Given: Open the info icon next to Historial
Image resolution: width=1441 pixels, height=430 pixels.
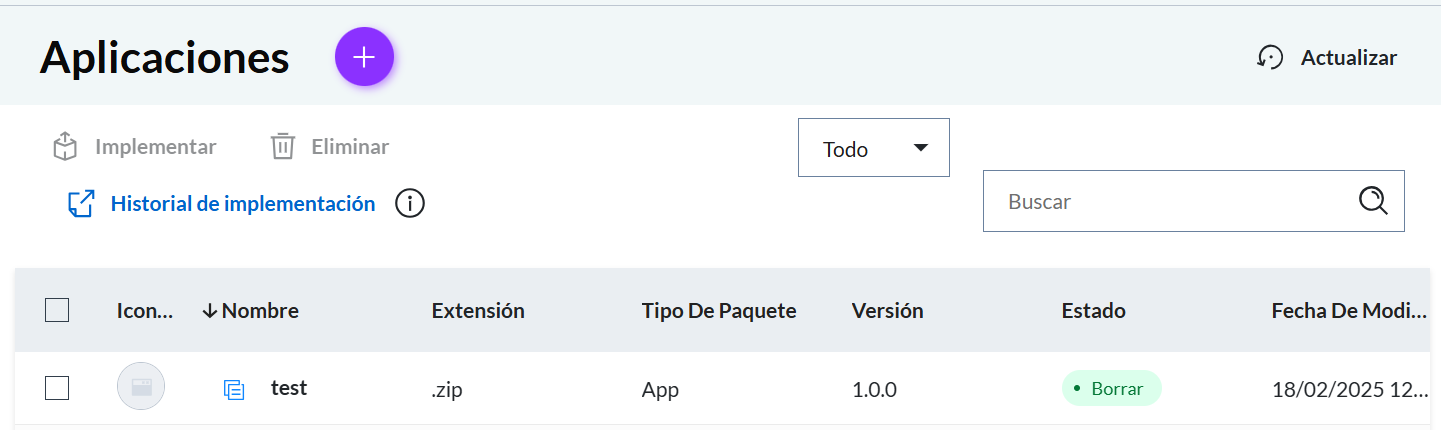Looking at the screenshot, I should (410, 204).
